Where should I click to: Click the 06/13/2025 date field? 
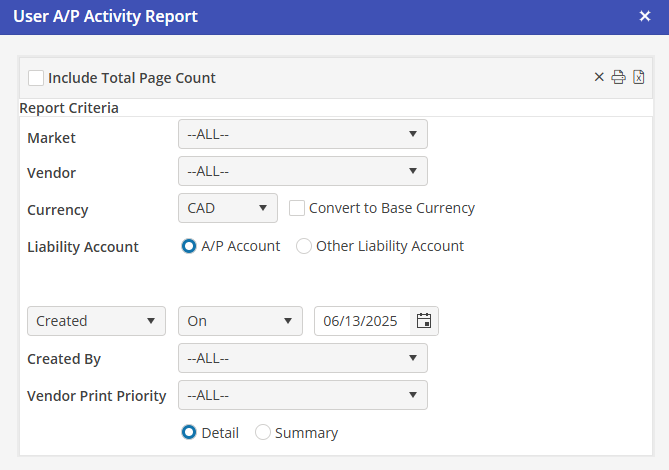362,321
